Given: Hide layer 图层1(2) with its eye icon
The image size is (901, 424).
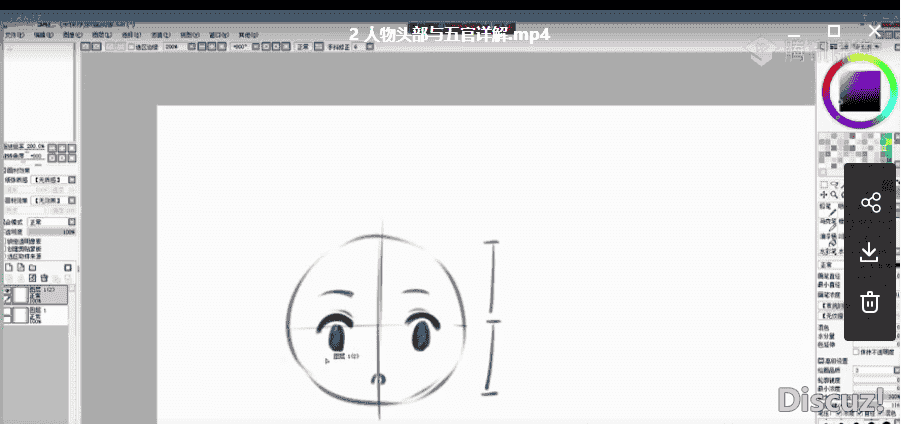Looking at the screenshot, I should (7, 291).
